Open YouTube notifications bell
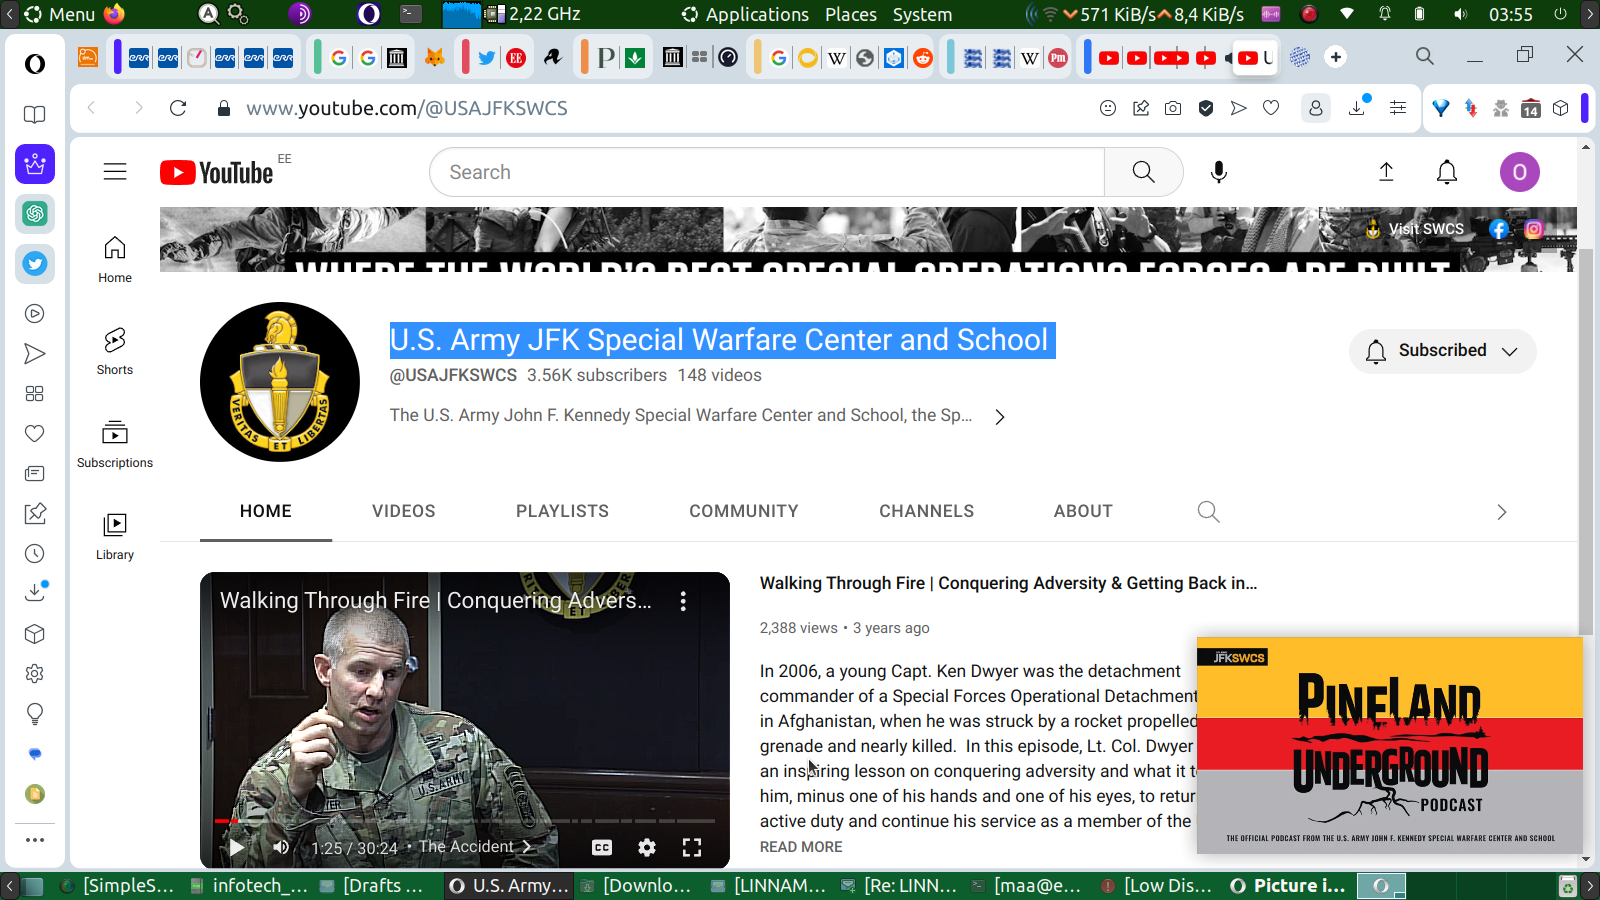This screenshot has height=900, width=1600. (1447, 172)
